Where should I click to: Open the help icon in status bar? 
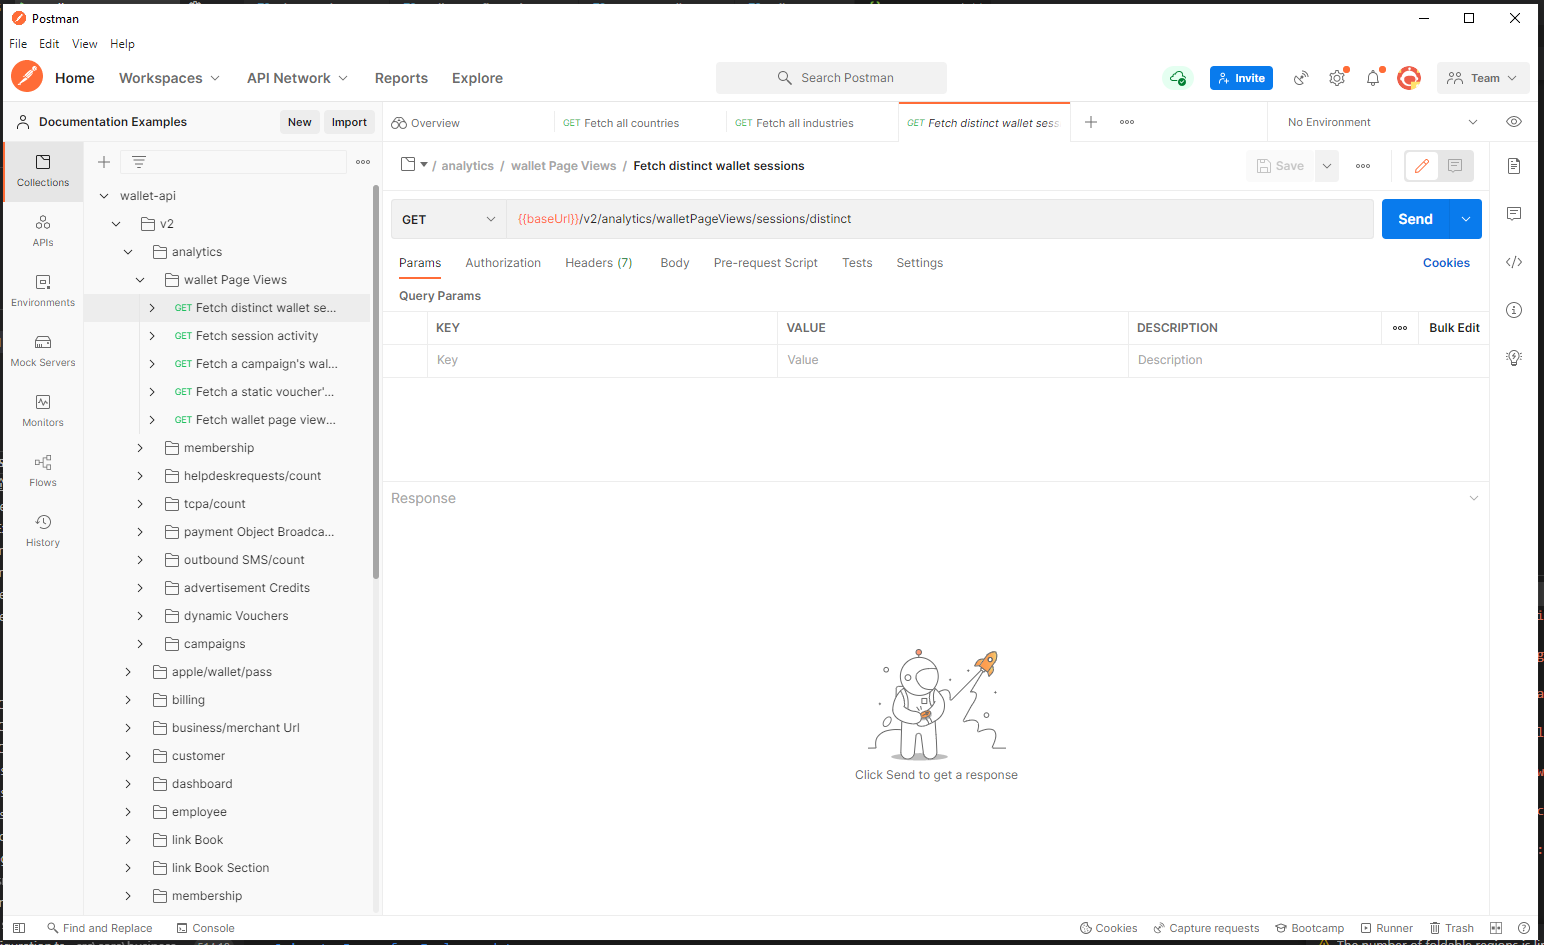[x=1524, y=928]
